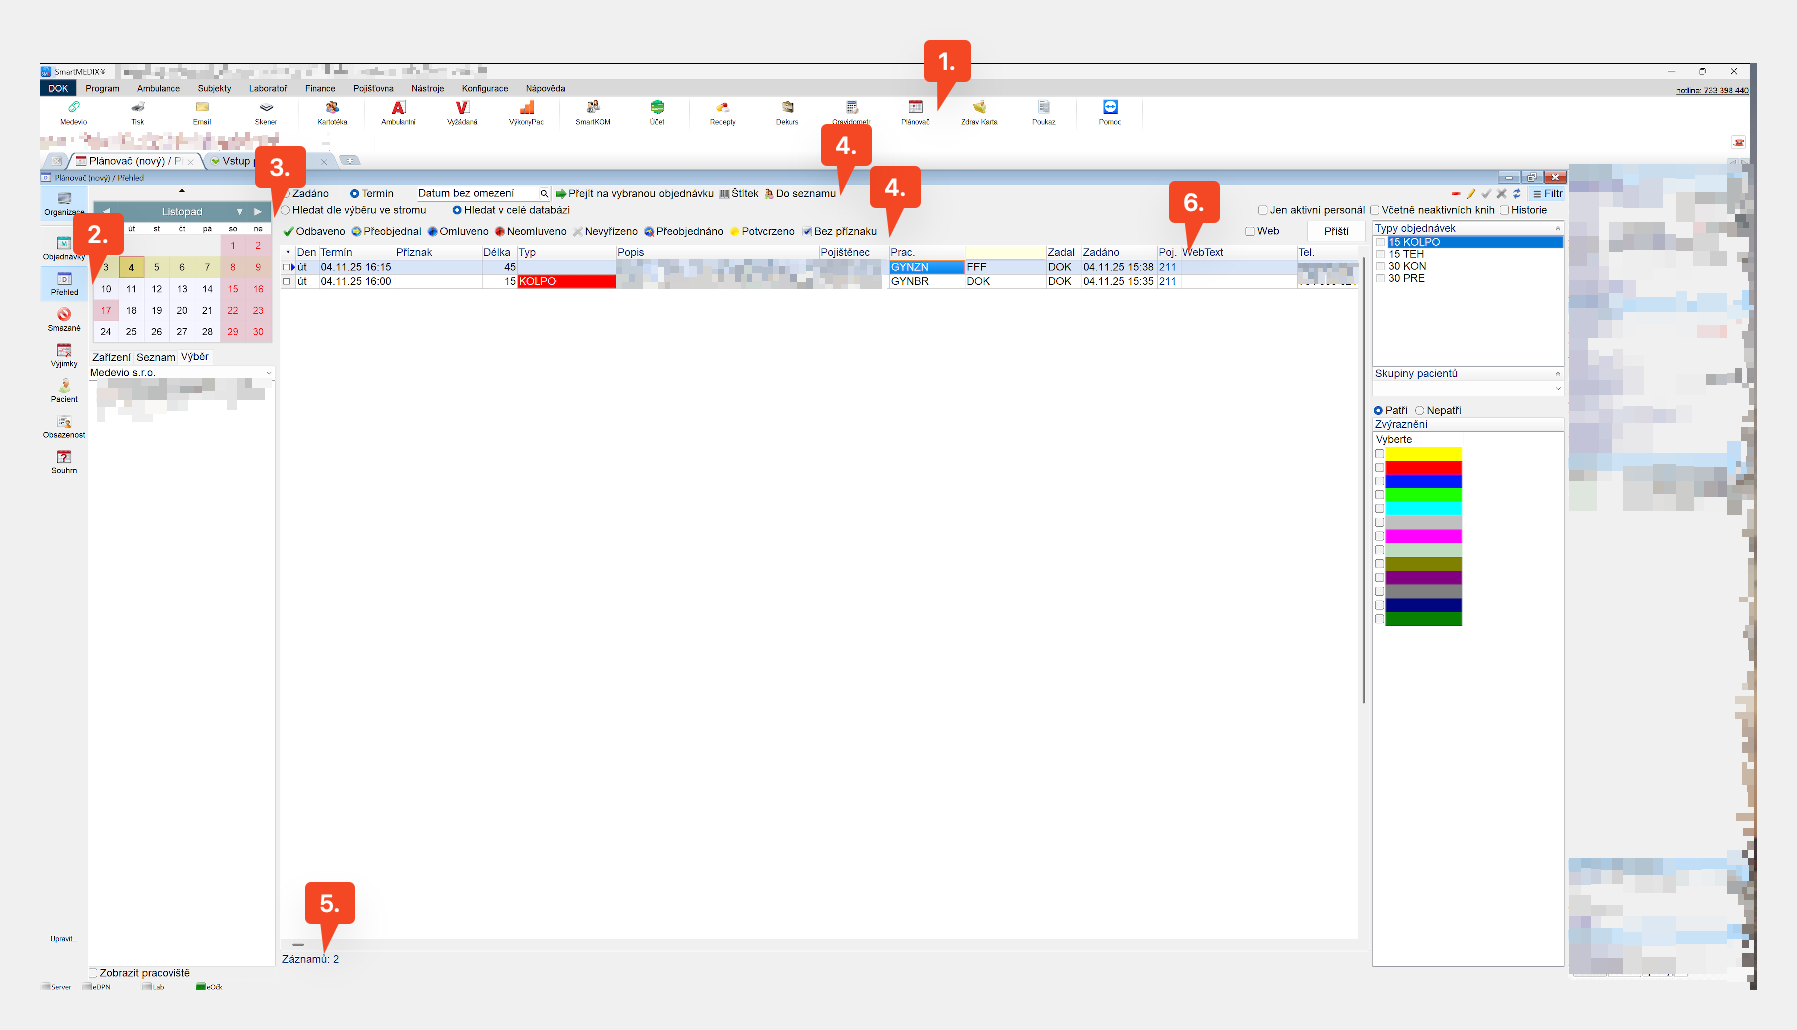Open the Poukaz toolbar icon
This screenshot has height=1030, width=1797.
(1044, 111)
